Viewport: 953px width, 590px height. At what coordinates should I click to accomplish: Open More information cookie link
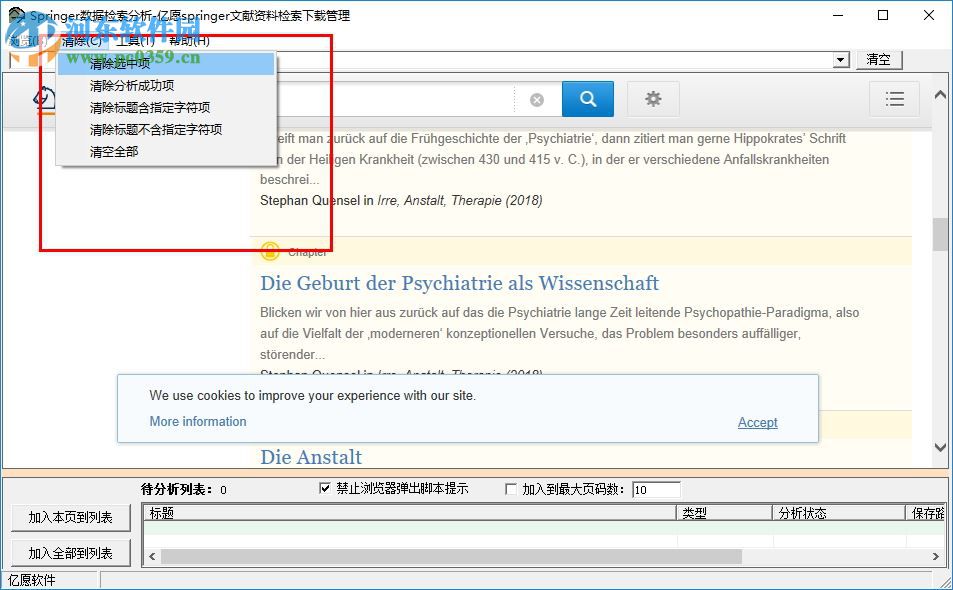point(198,421)
